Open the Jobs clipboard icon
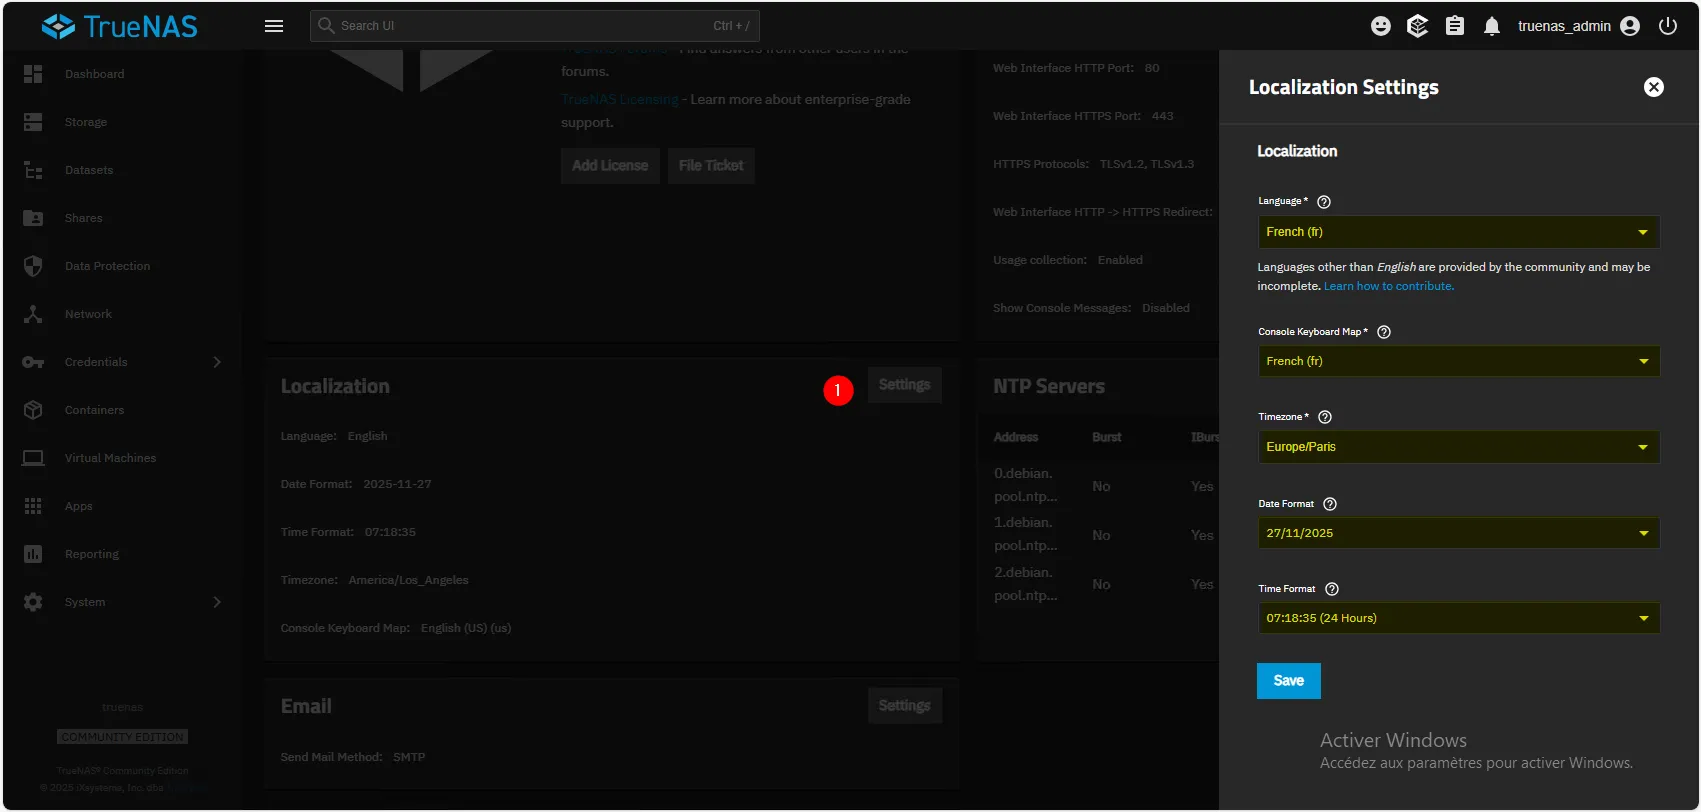The height and width of the screenshot is (812, 1701). click(x=1455, y=26)
